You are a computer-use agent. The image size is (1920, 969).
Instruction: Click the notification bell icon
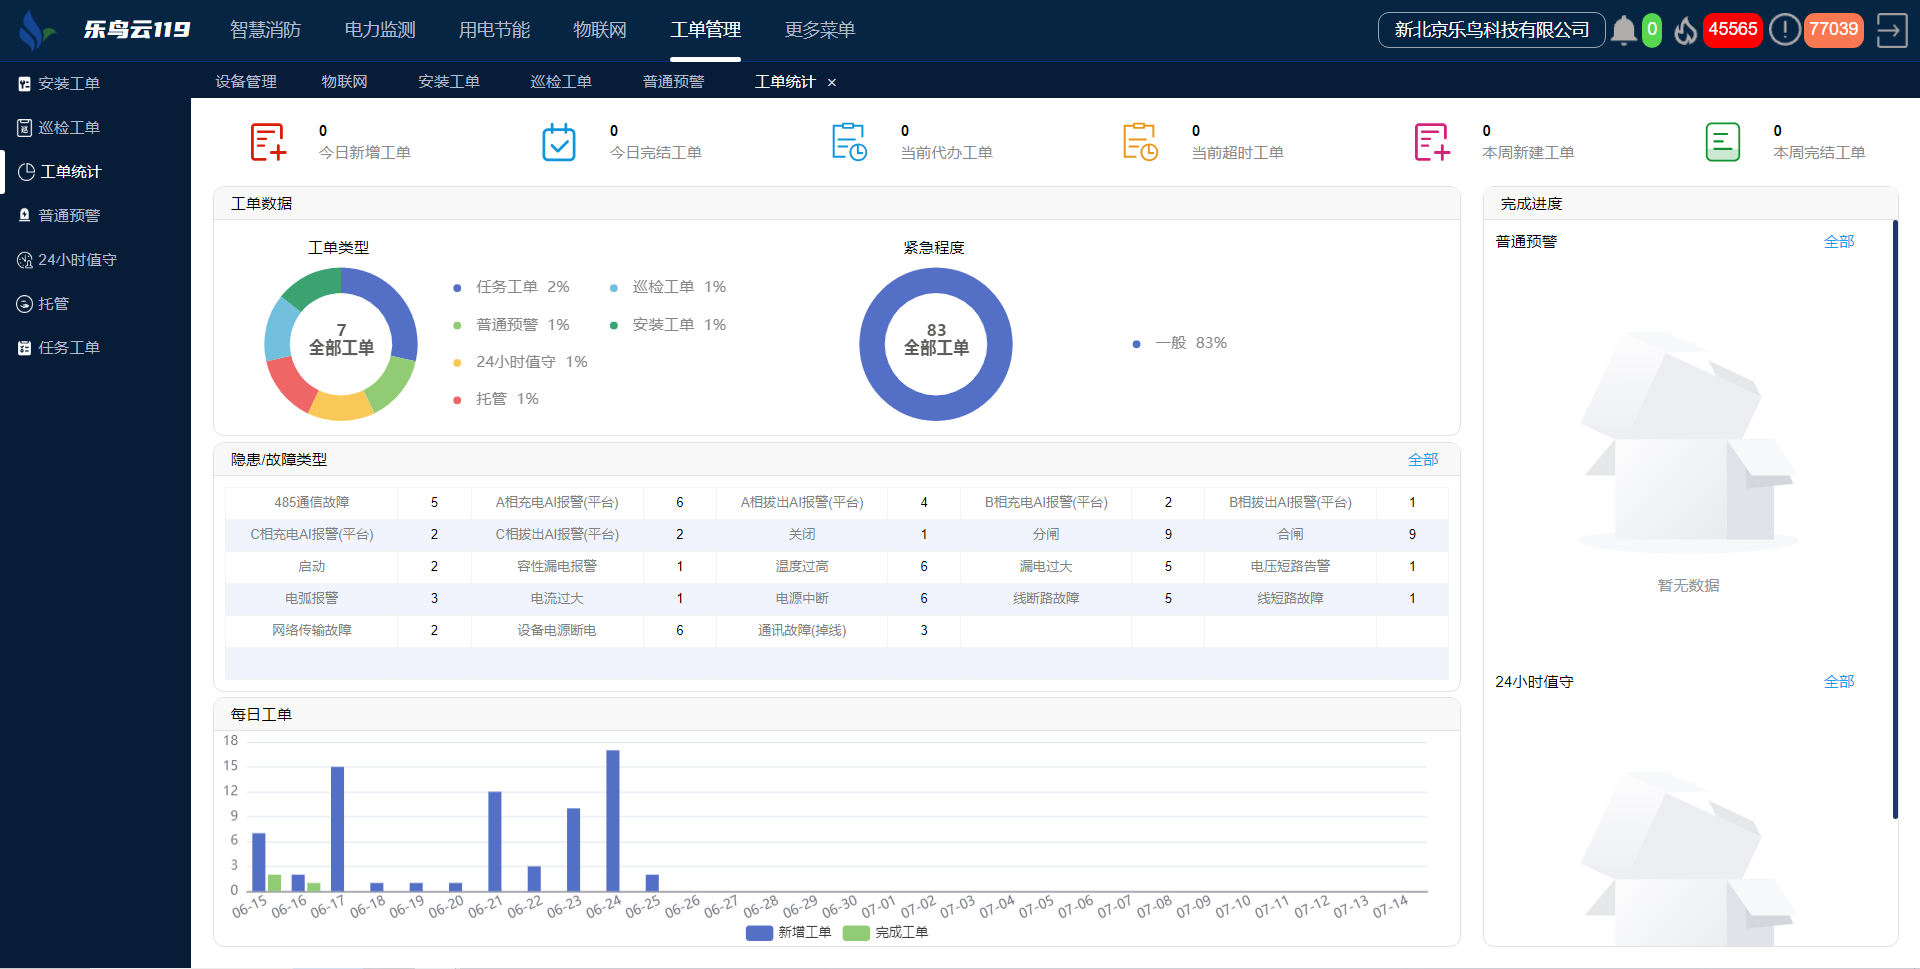tap(1624, 31)
